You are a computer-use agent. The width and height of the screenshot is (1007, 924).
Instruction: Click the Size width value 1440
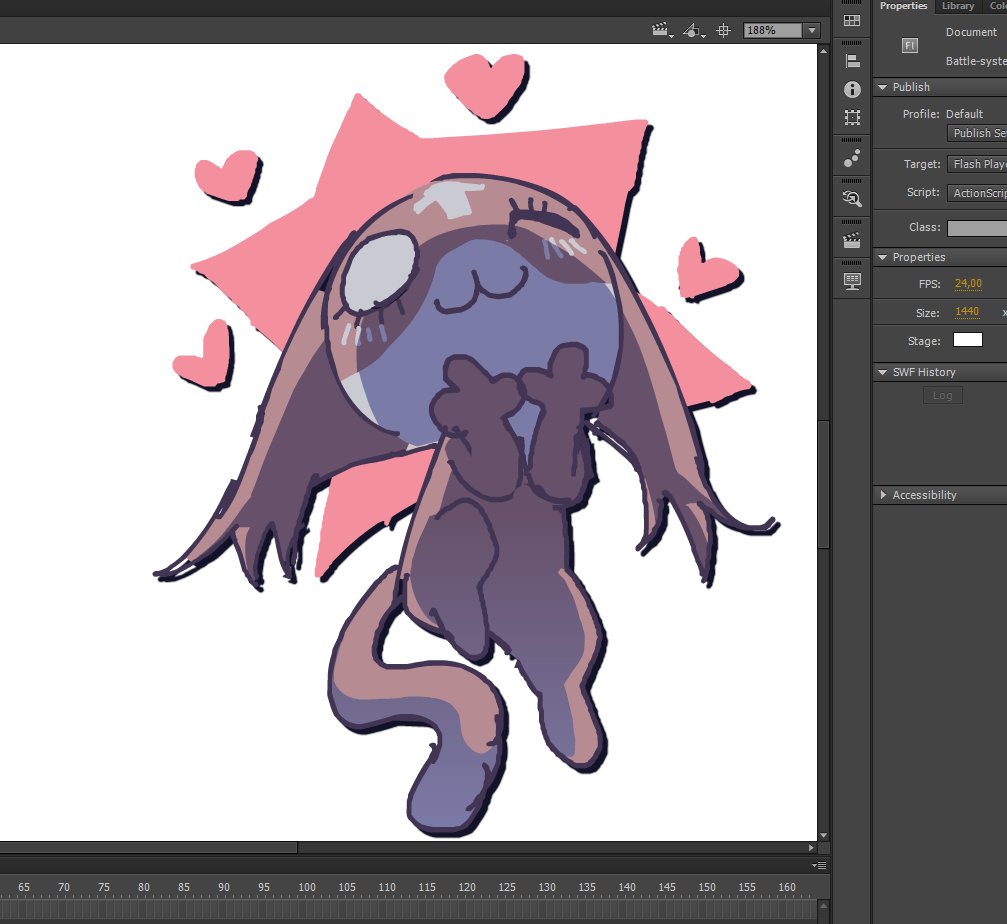click(x=967, y=311)
